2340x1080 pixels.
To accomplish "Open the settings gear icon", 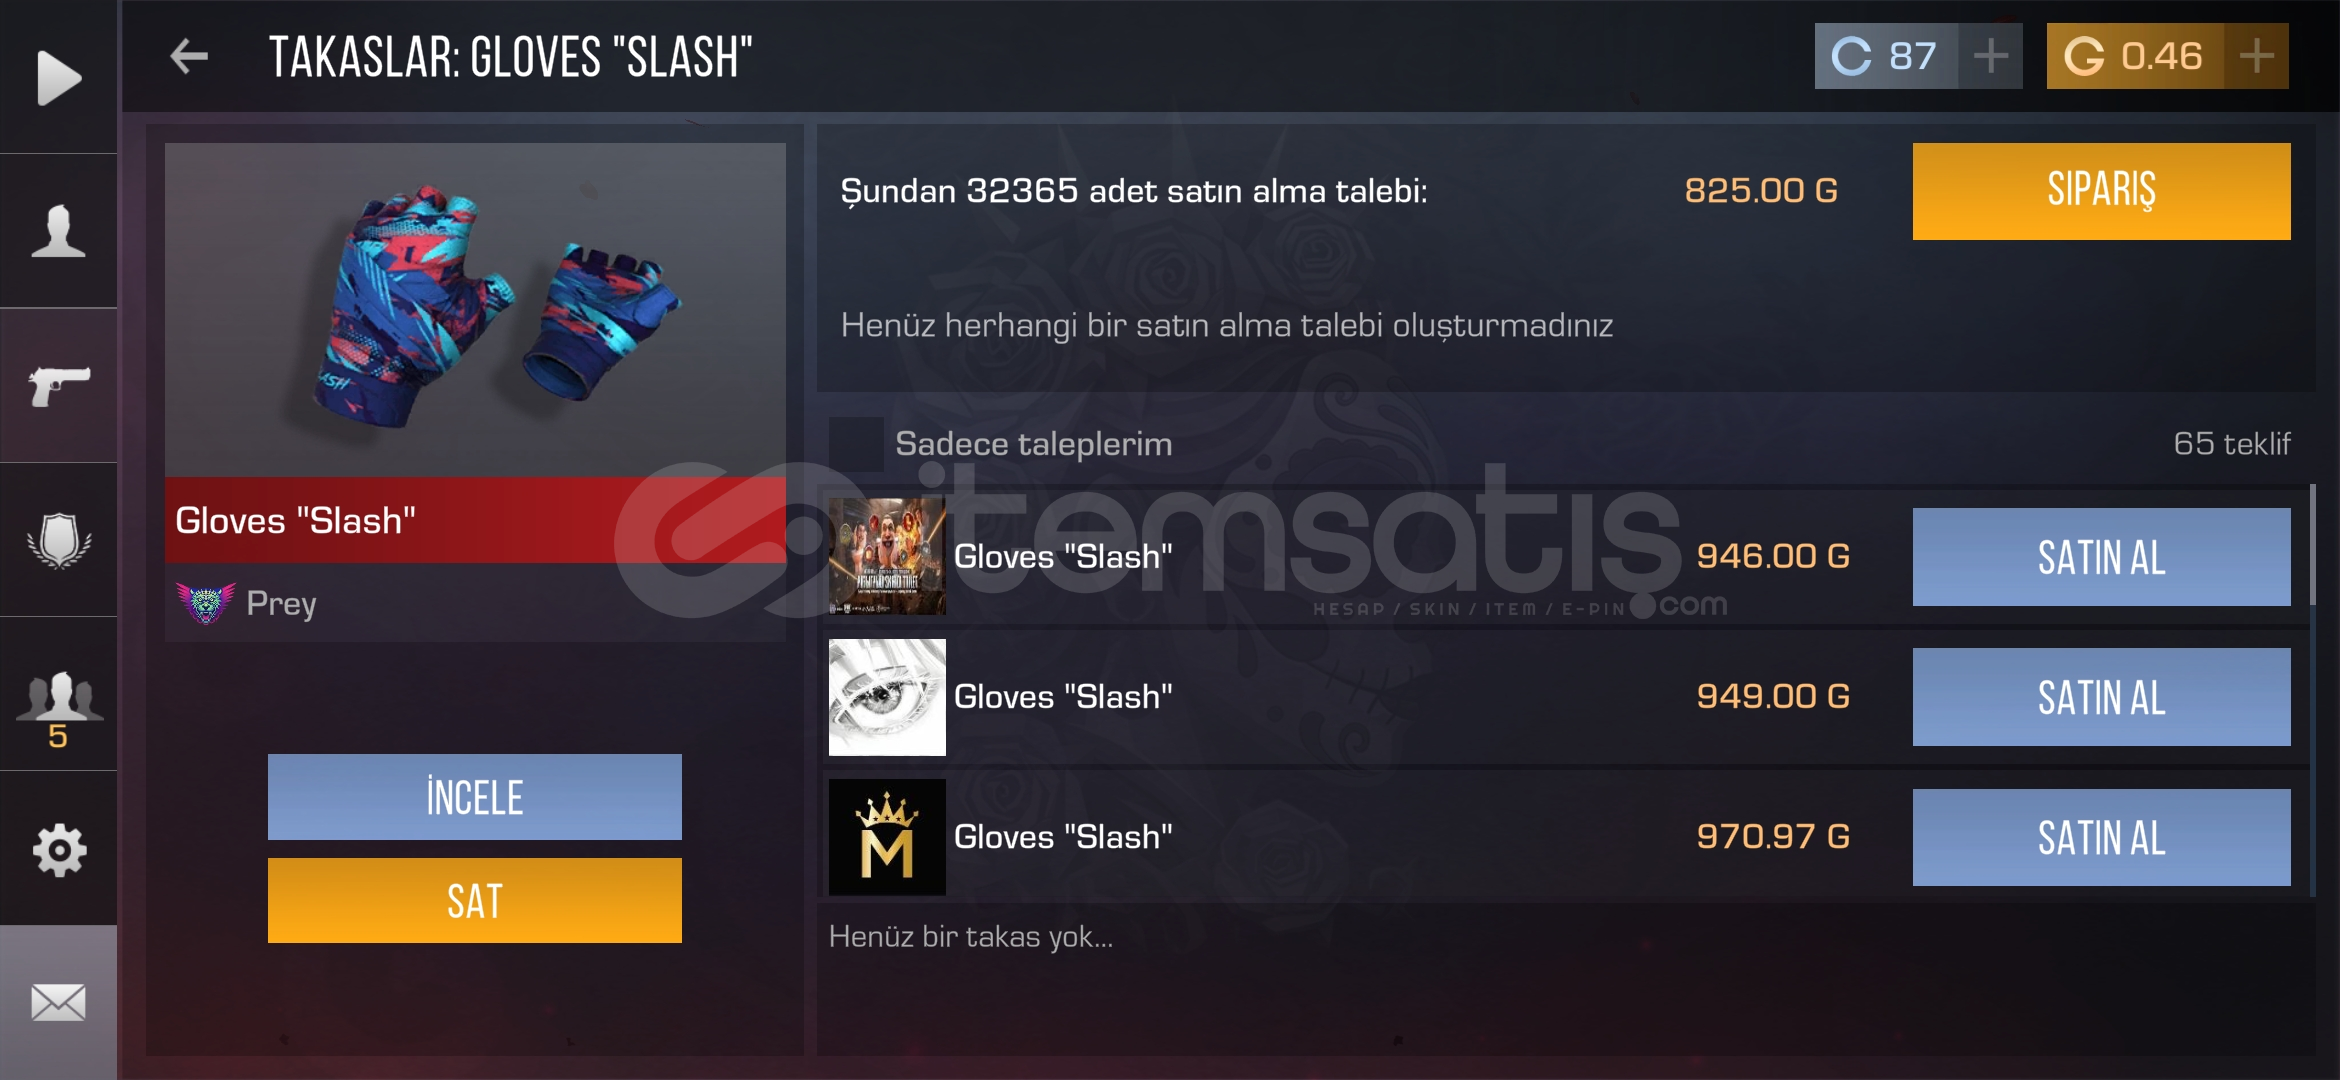I will click(59, 850).
